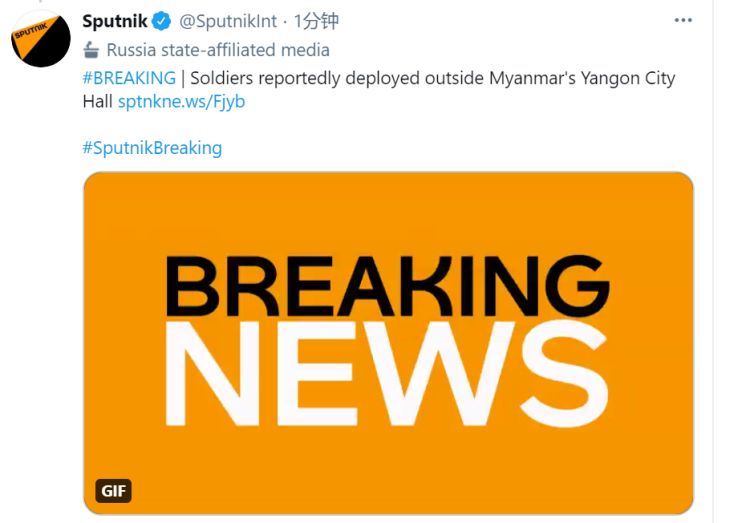Click the "Russia state-affiliated media" label
Image resolution: width=750 pixels, height=523 pixels.
(x=218, y=50)
